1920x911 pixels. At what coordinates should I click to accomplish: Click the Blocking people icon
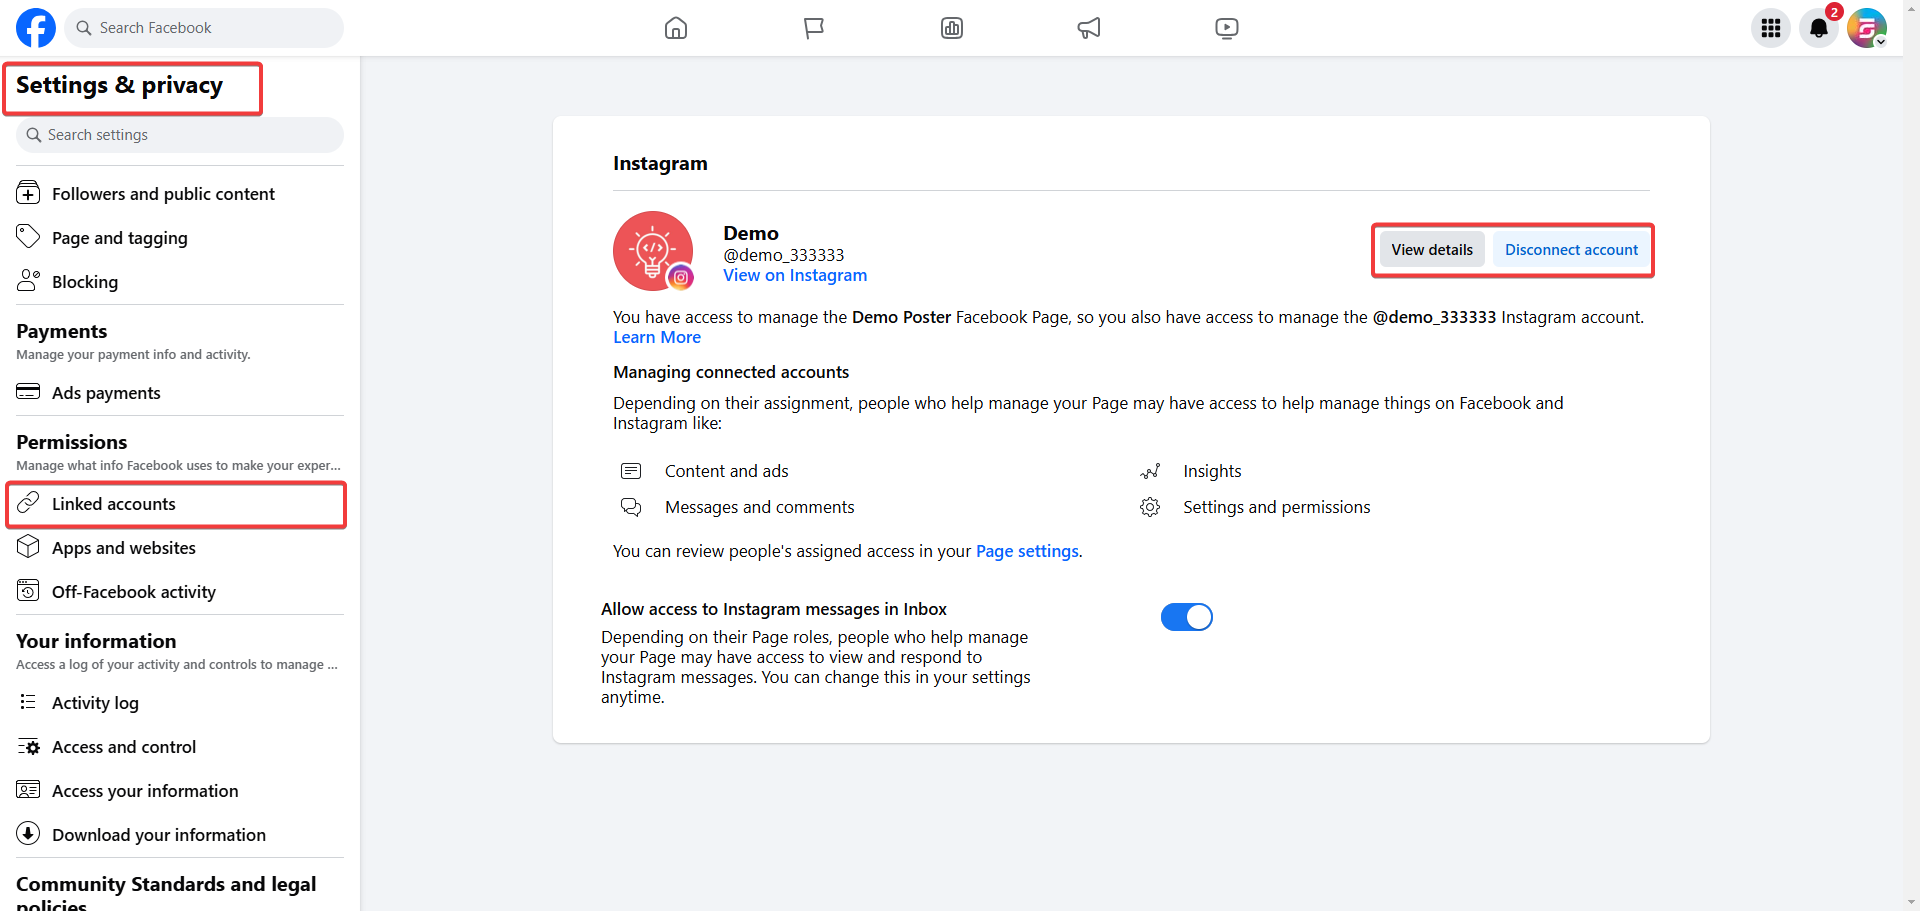click(x=28, y=281)
